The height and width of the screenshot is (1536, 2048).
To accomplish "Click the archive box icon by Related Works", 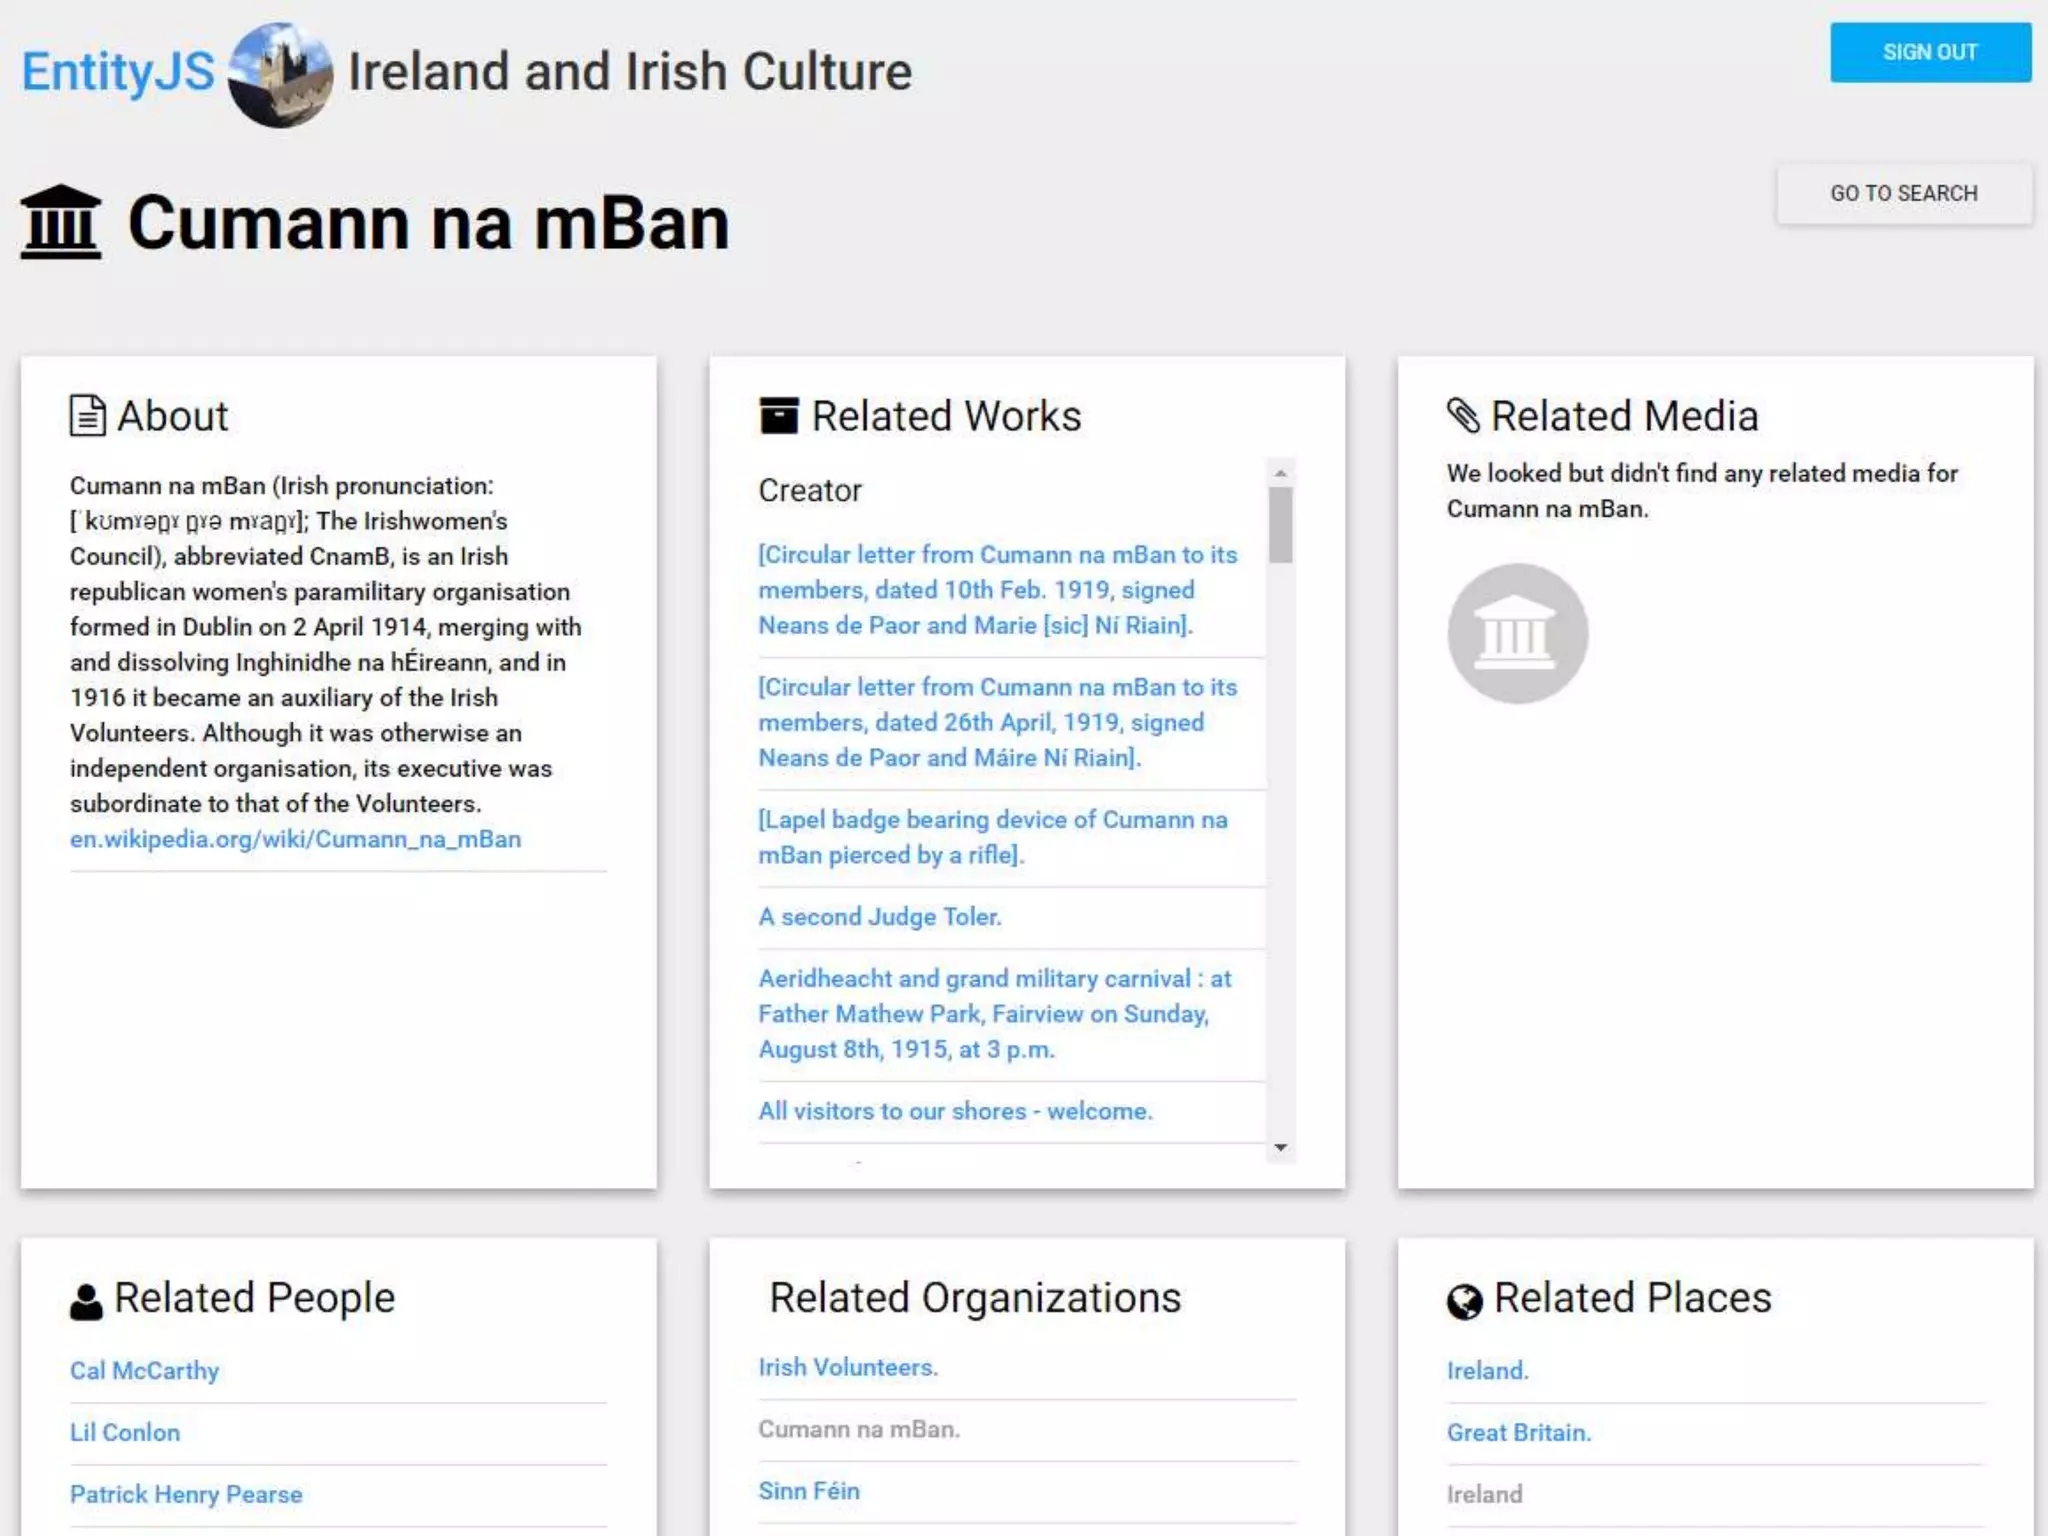I will coord(779,416).
